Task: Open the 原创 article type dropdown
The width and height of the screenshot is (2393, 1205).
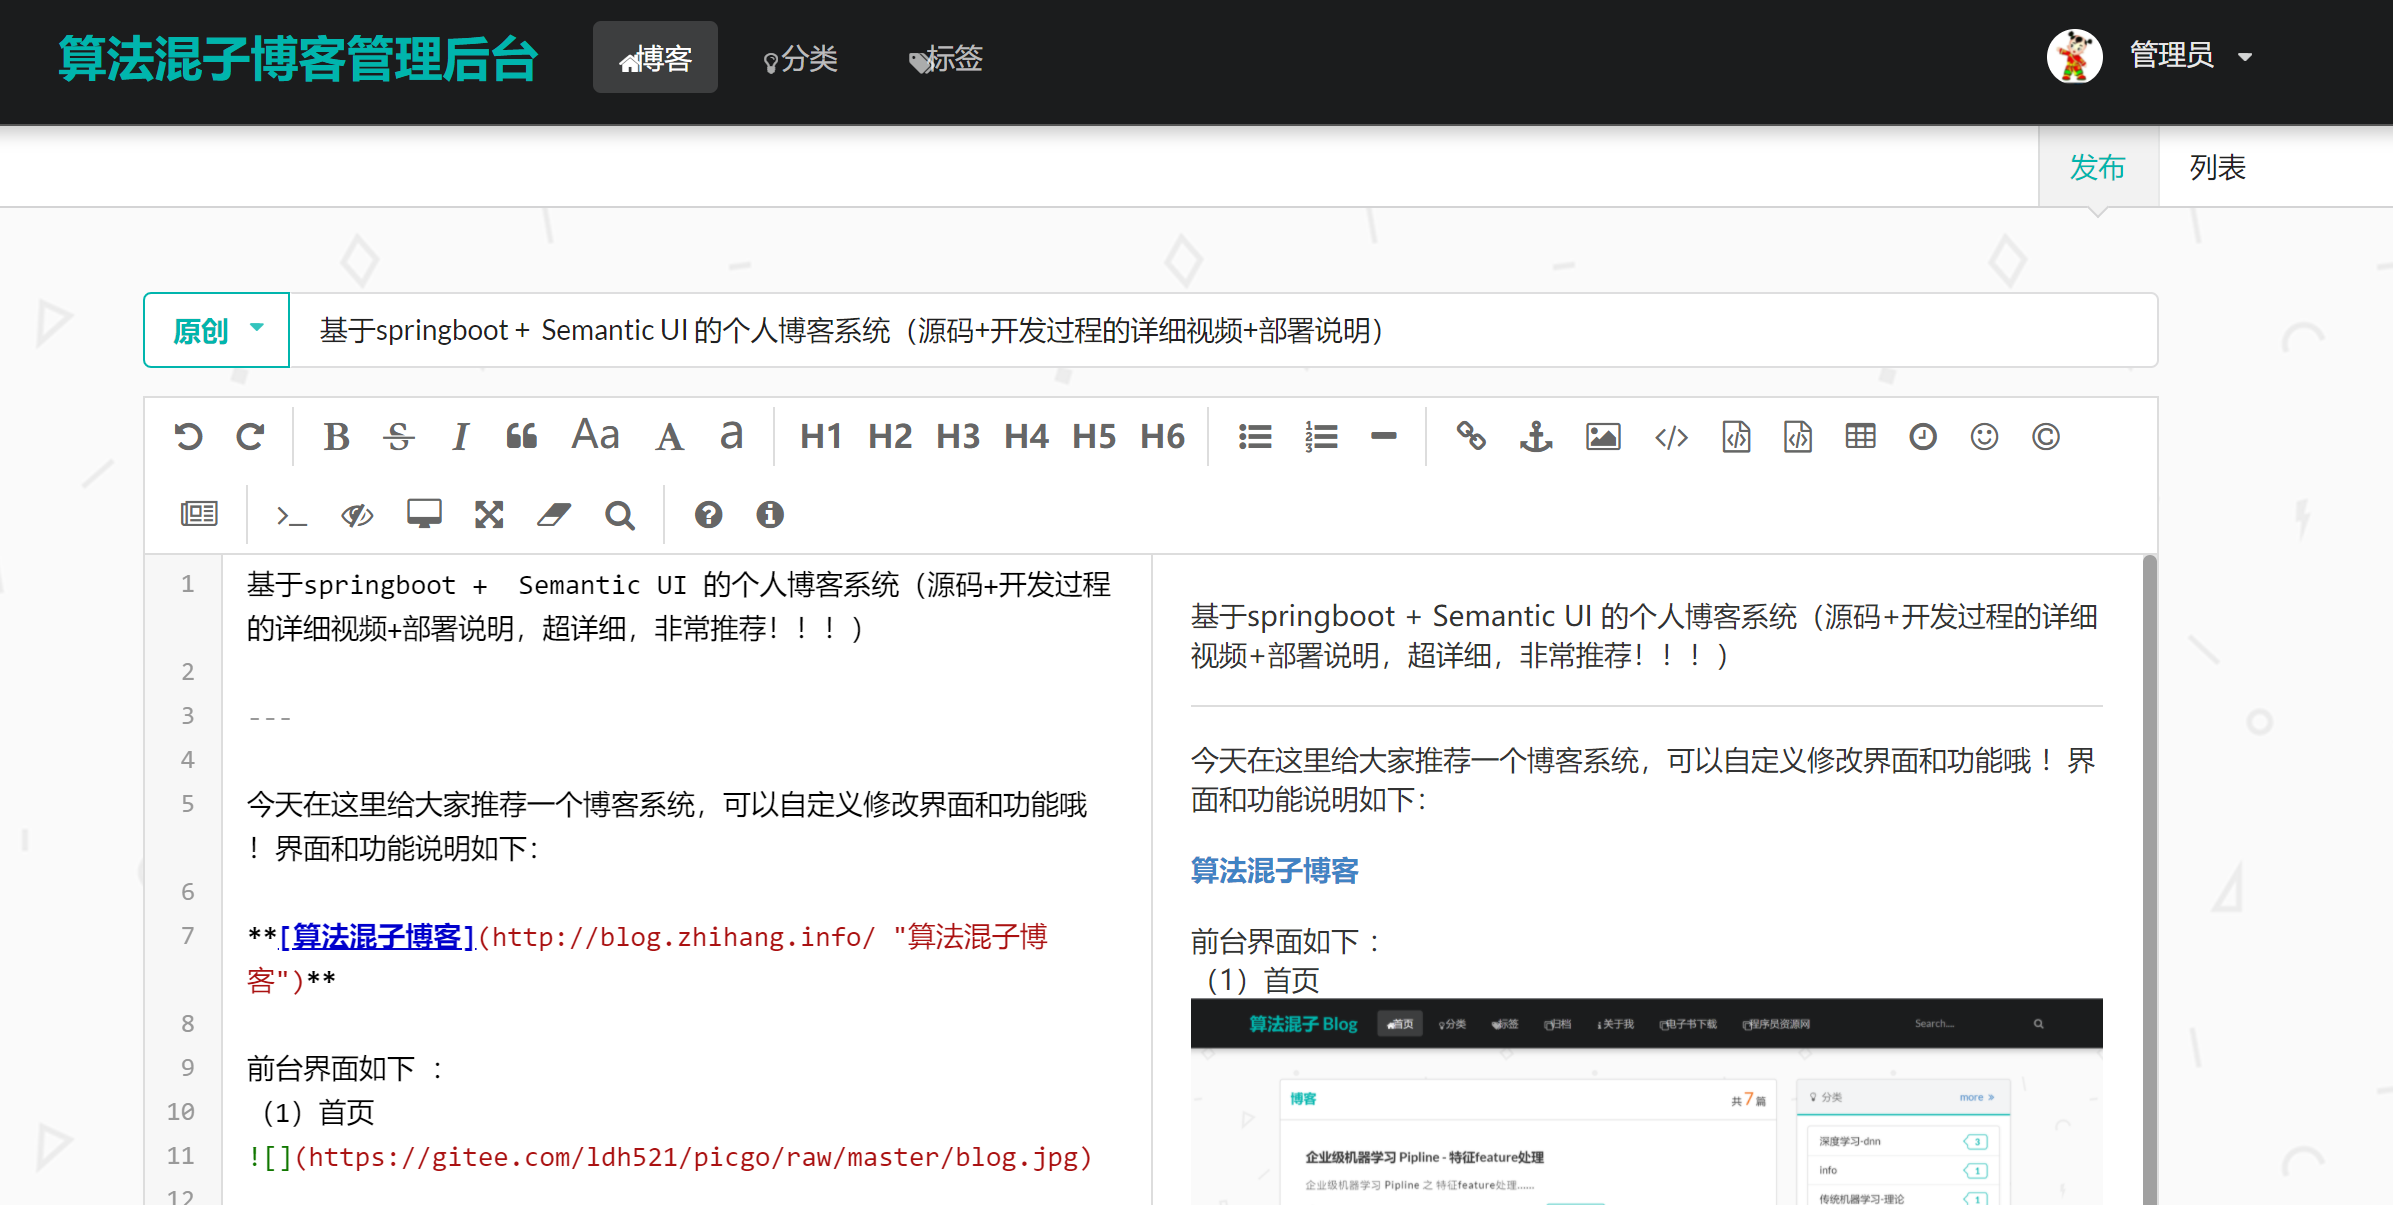Action: pos(215,330)
